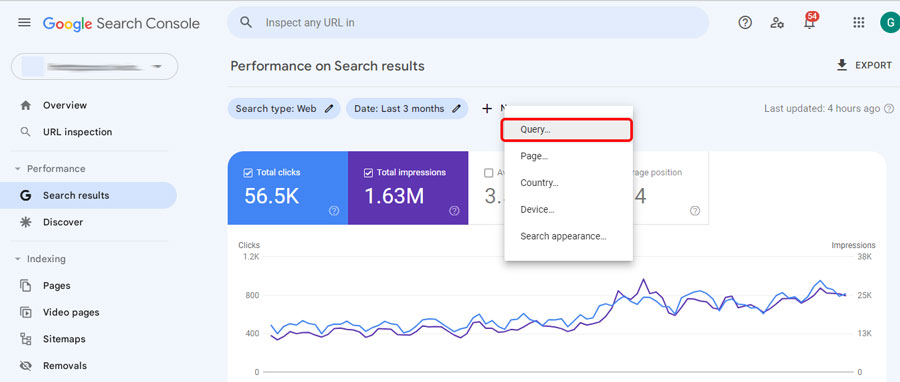Open the URL inspection page
The image size is (900, 382).
(x=77, y=132)
